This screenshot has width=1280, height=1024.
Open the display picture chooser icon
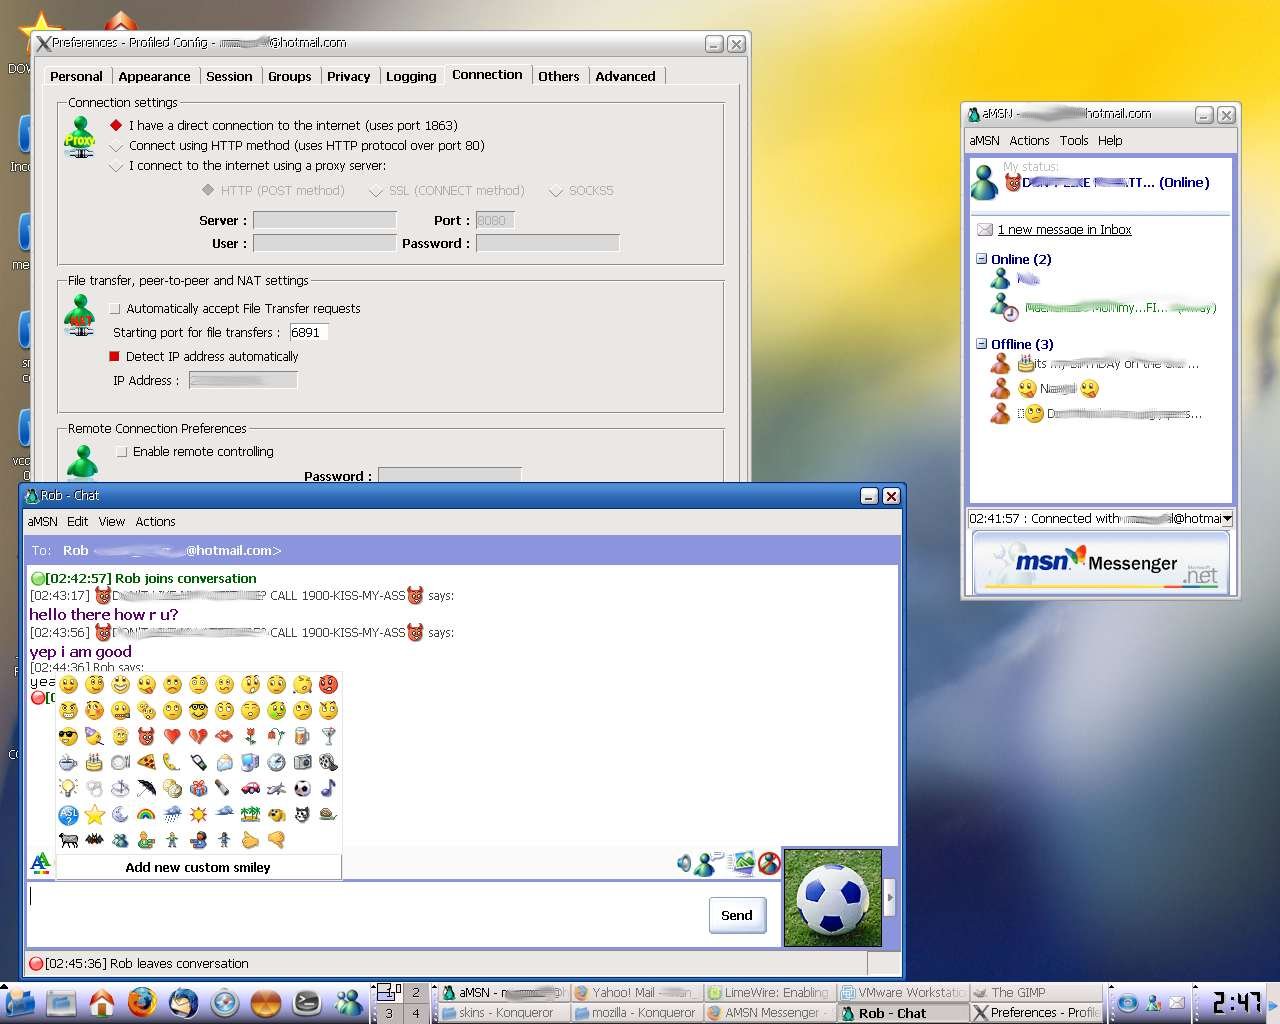coord(742,862)
